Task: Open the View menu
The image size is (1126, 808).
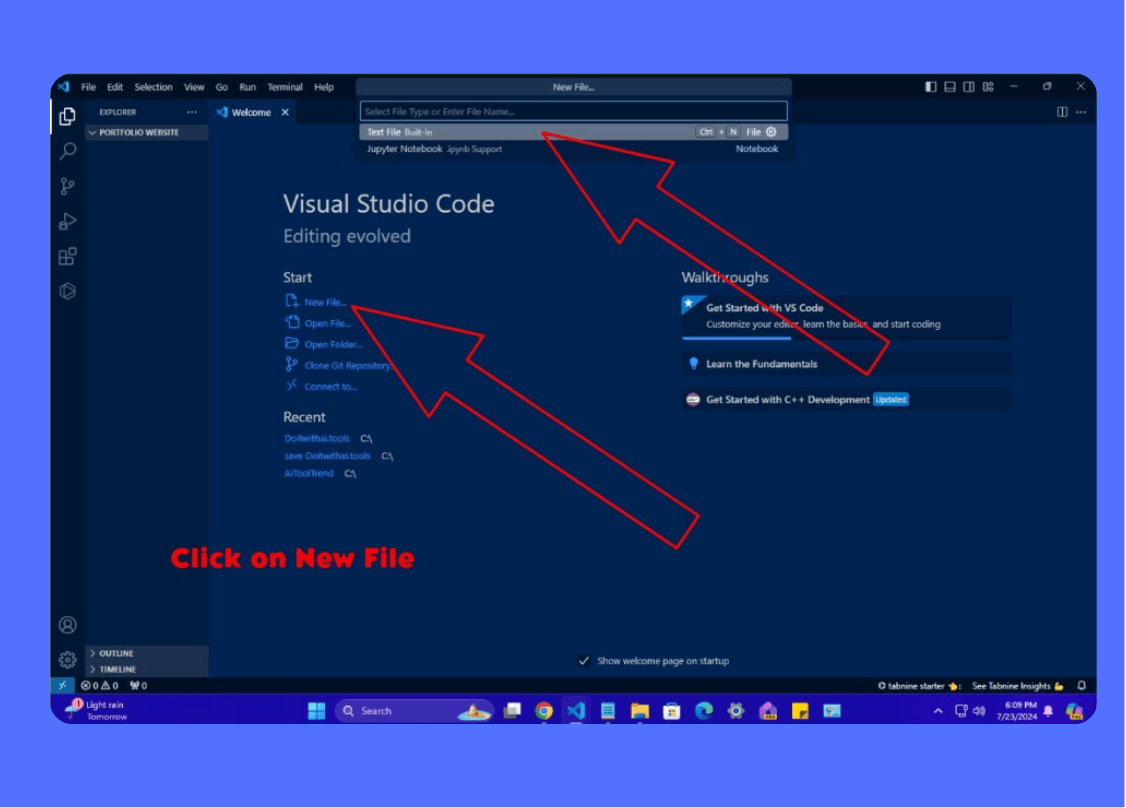Action: click(x=194, y=87)
